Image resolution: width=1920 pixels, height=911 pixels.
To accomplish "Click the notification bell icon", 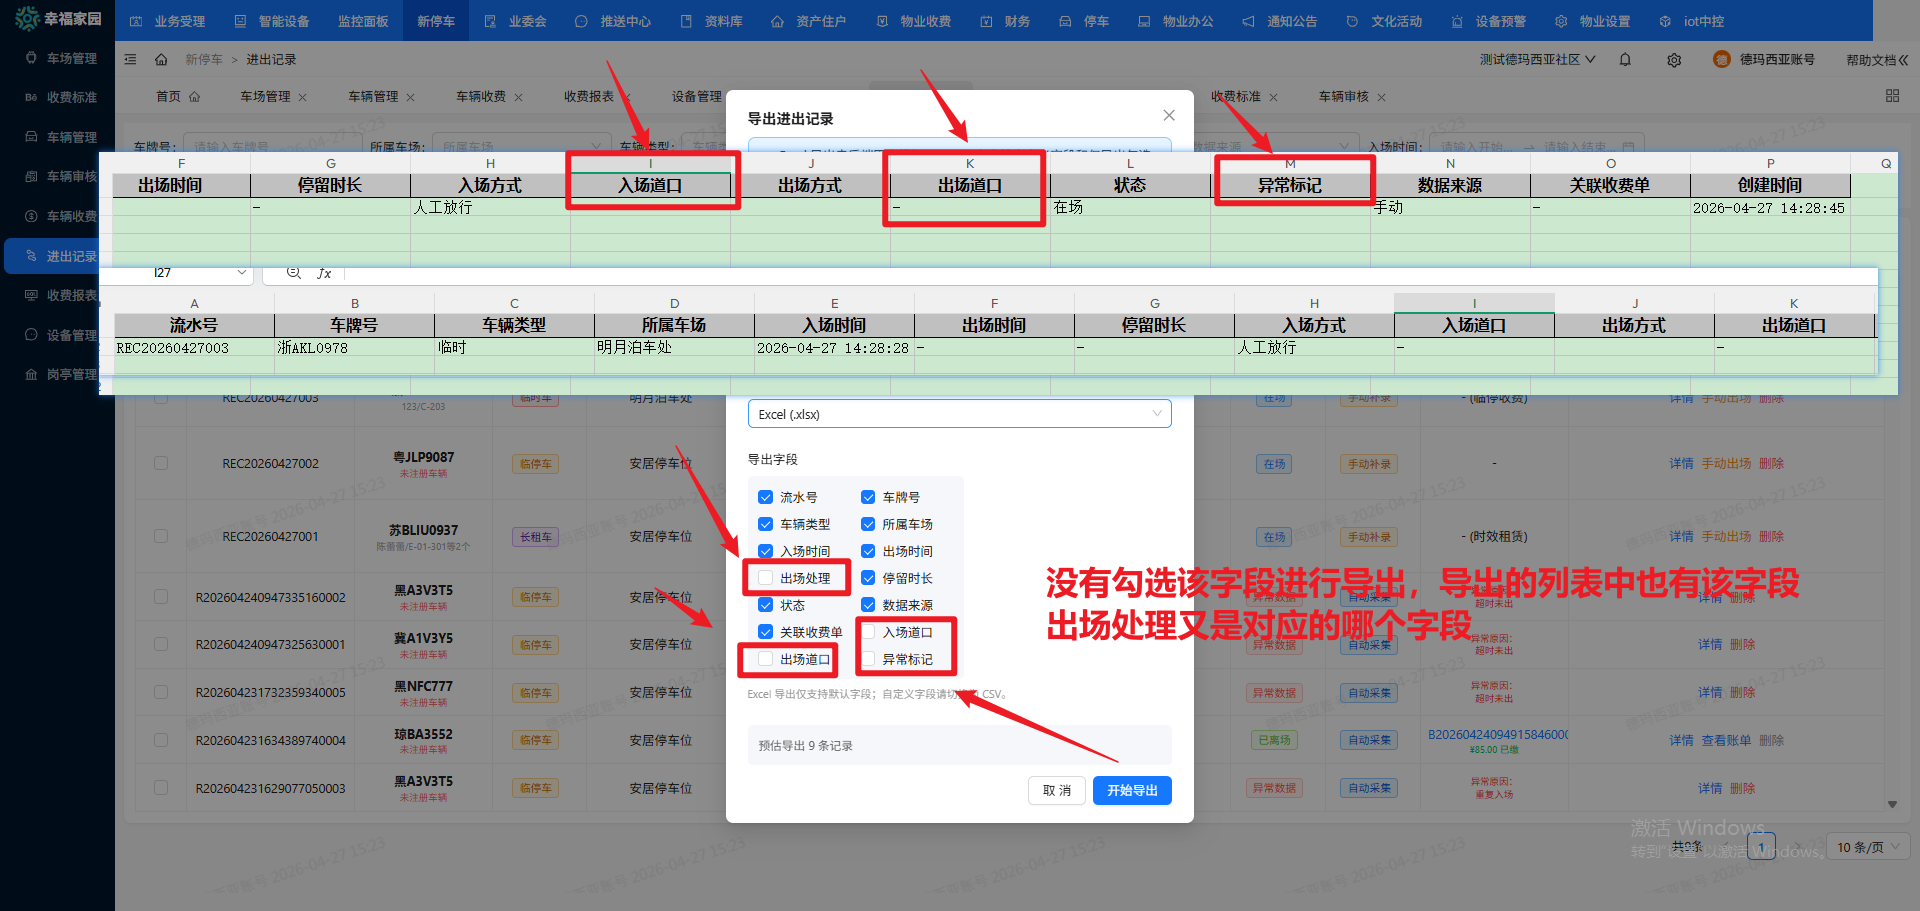I will 1625,60.
